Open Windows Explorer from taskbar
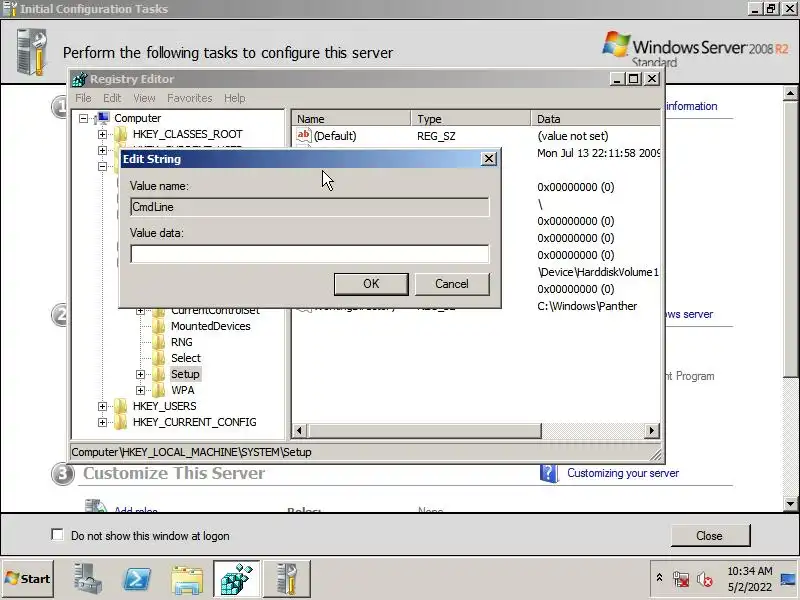Viewport: 800px width, 600px height. coord(187,580)
